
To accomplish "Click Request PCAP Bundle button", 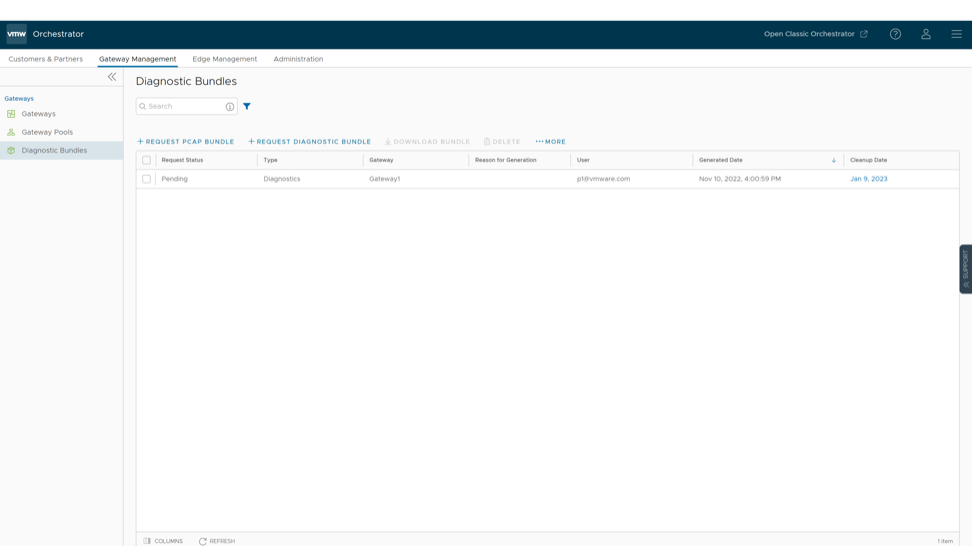I will tap(186, 142).
